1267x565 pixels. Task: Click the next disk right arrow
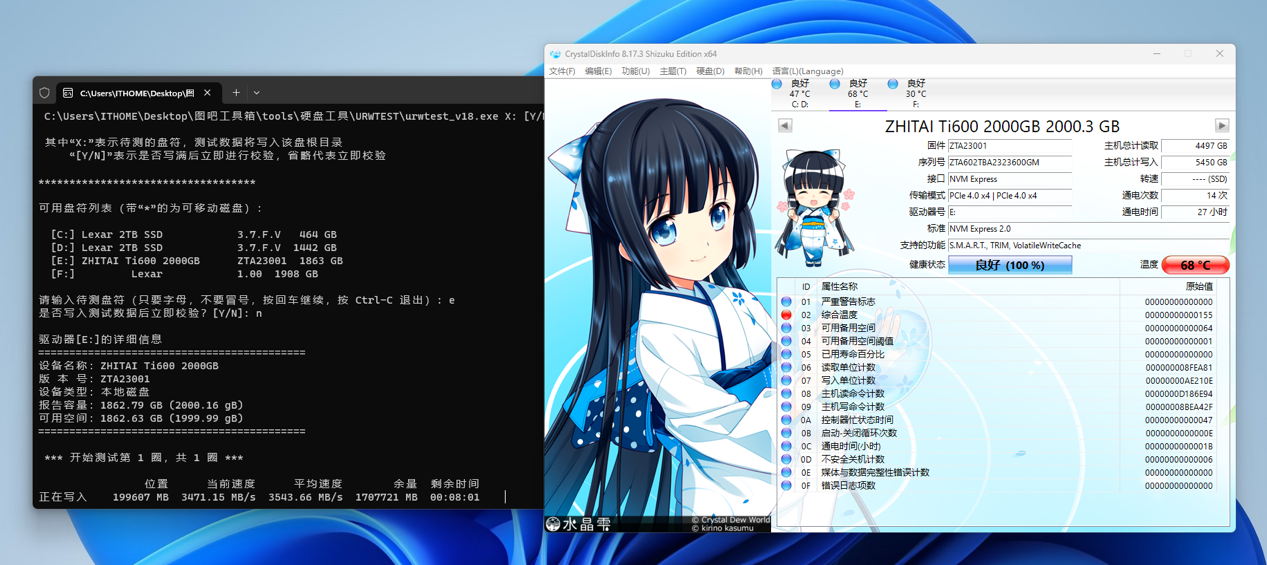[1221, 126]
